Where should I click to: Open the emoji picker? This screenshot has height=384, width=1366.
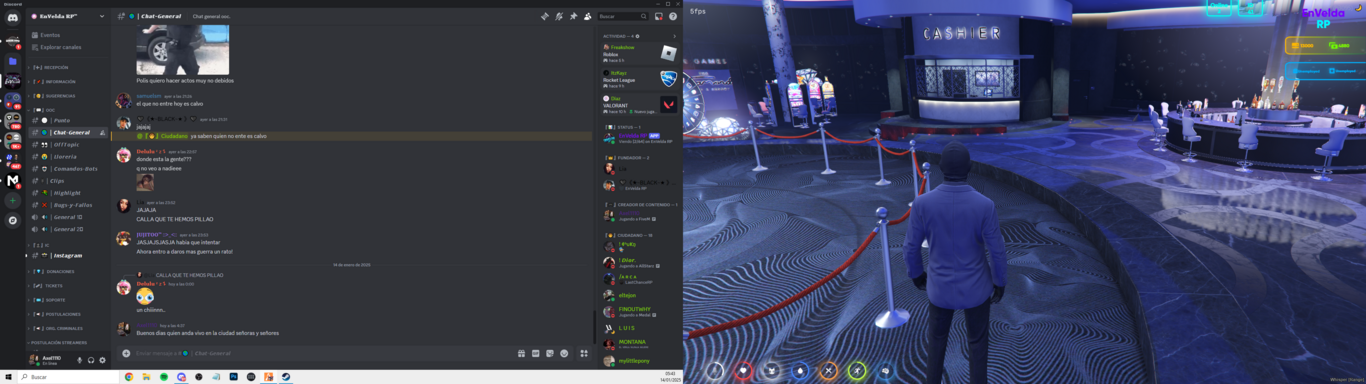point(564,353)
